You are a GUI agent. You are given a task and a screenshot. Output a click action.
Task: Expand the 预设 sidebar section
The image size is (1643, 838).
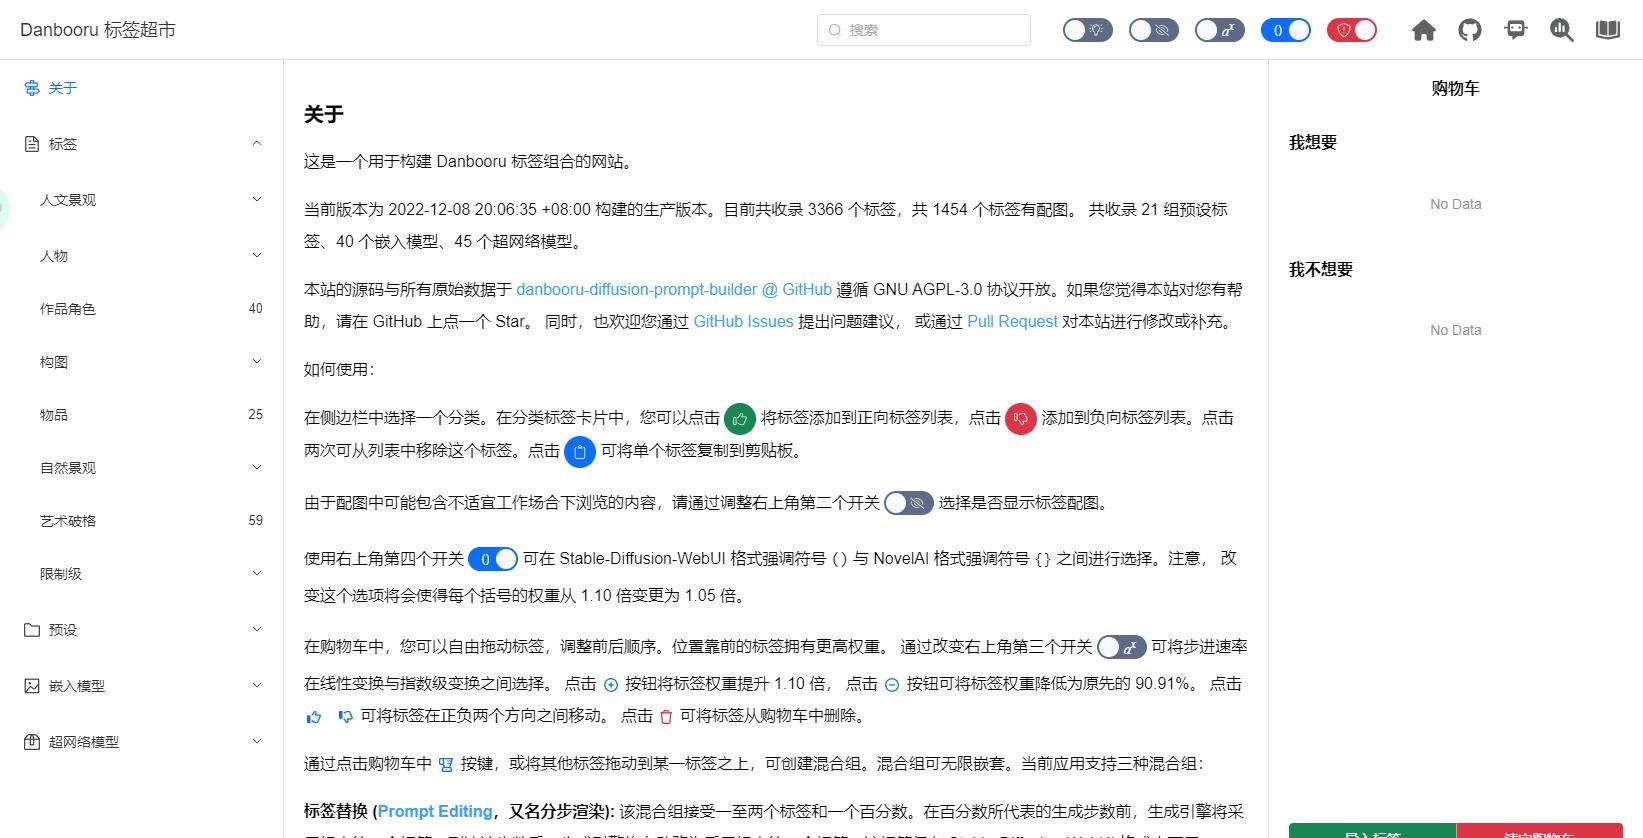(x=142, y=630)
